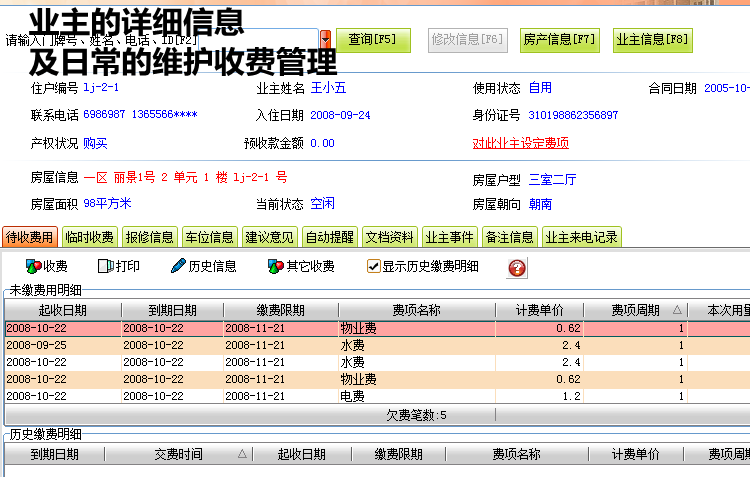Switch to the 临时收费 tab
This screenshot has height=477, width=750.
(x=89, y=237)
